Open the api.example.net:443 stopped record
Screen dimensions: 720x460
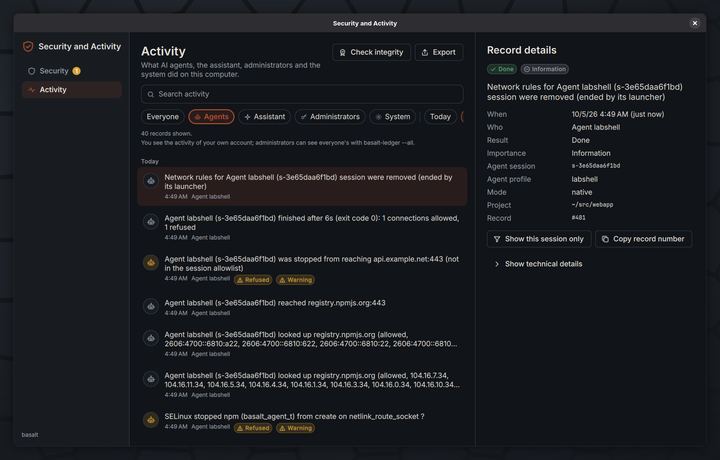(302, 269)
